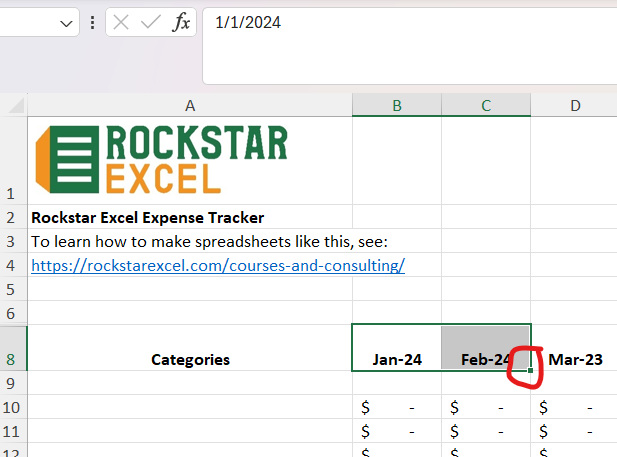Click the Enter checkmark icon in formula bar
The image size is (617, 457).
click(151, 23)
